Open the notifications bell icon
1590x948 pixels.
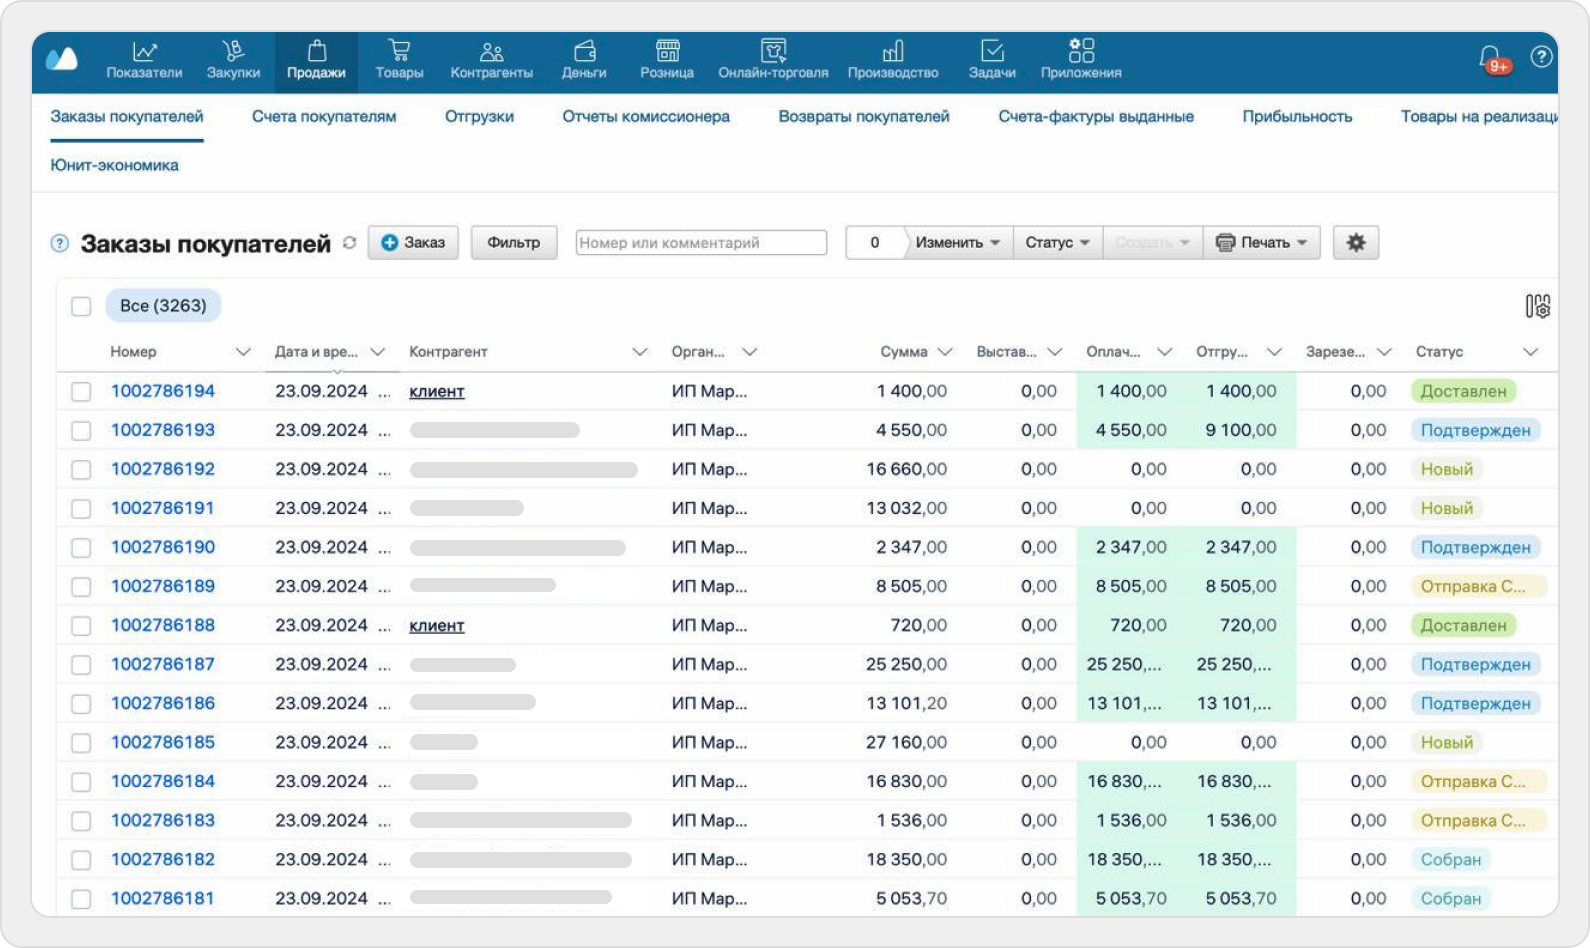(x=1490, y=58)
